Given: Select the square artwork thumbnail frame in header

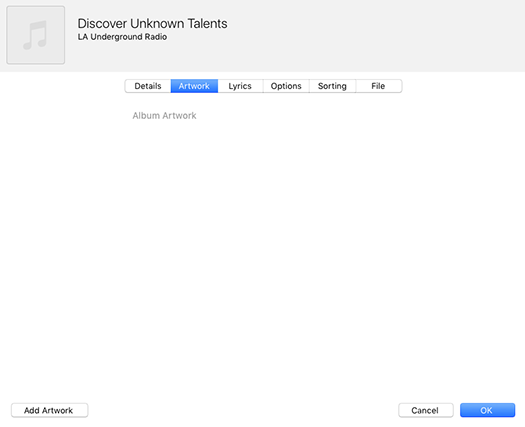Looking at the screenshot, I should click(35, 35).
